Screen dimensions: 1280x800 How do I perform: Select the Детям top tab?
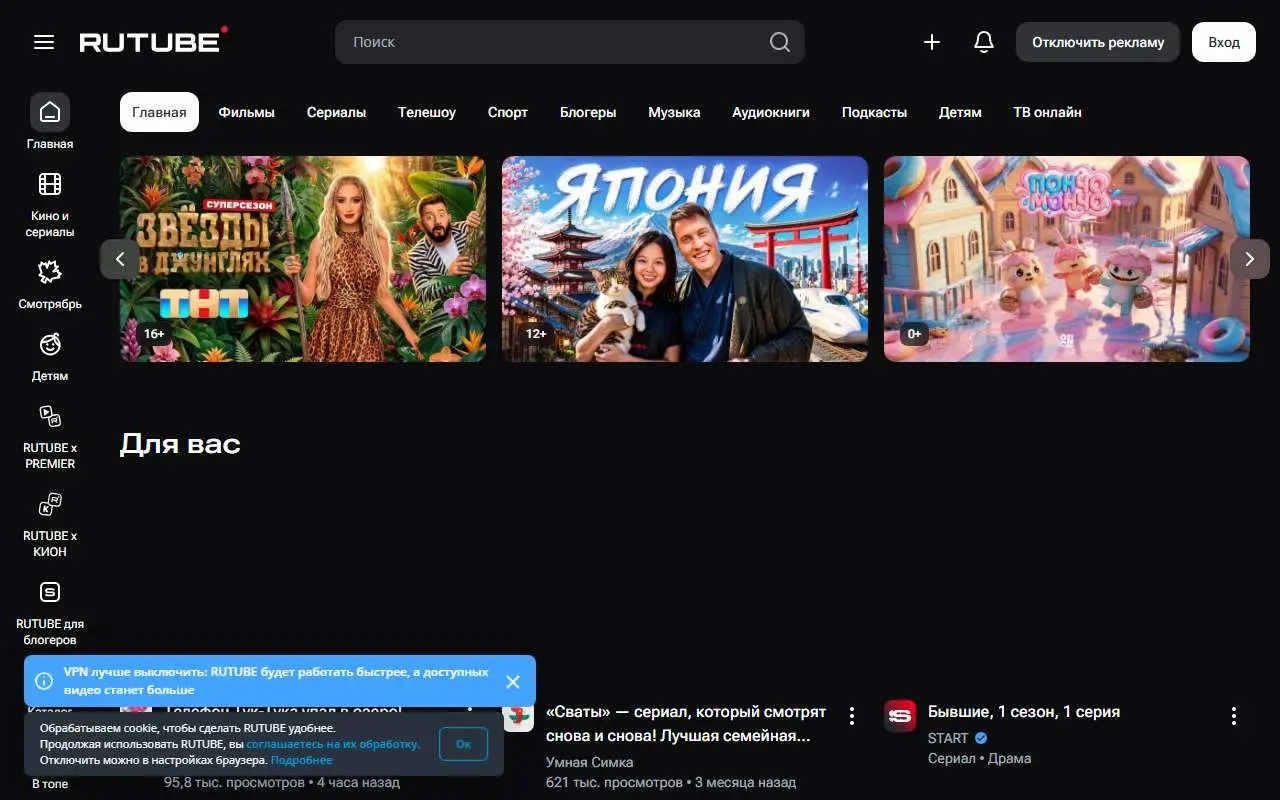point(960,112)
